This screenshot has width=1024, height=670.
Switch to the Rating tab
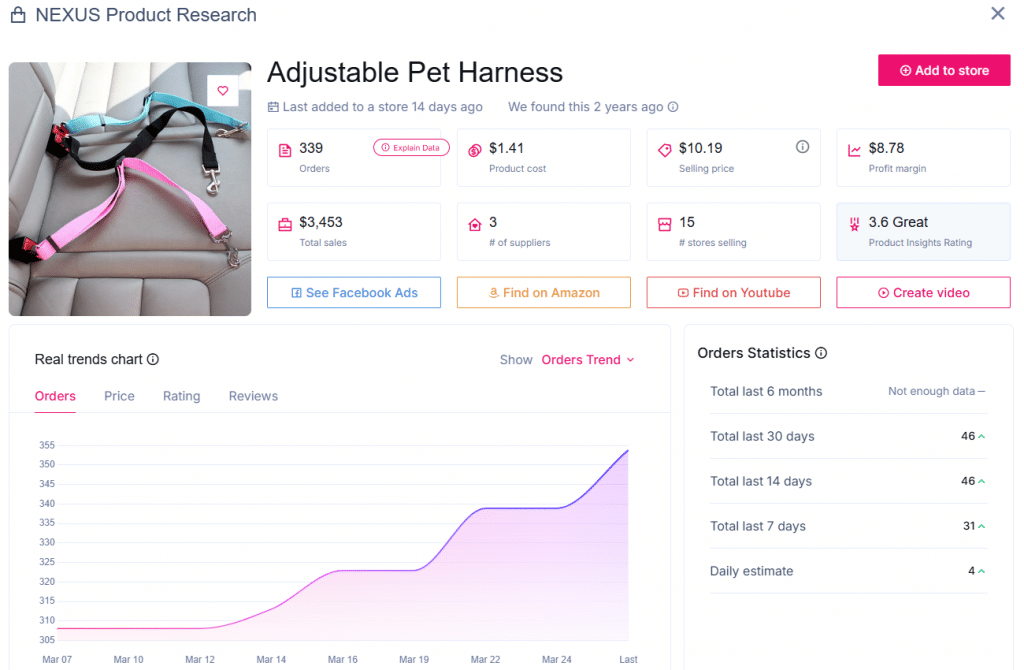click(x=181, y=396)
